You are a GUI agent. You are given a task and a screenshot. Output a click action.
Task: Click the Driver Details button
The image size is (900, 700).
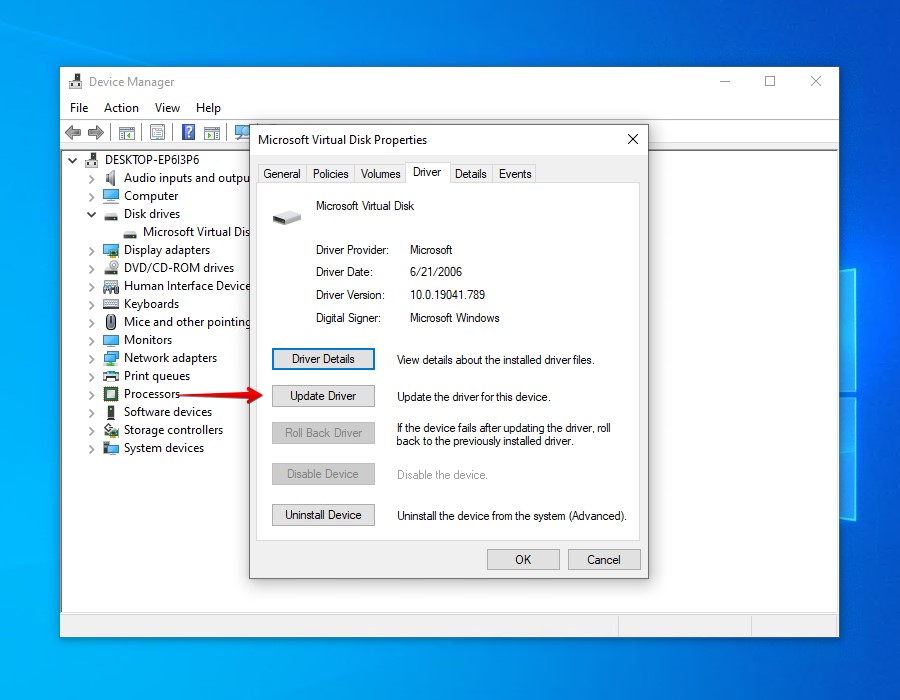click(x=323, y=359)
